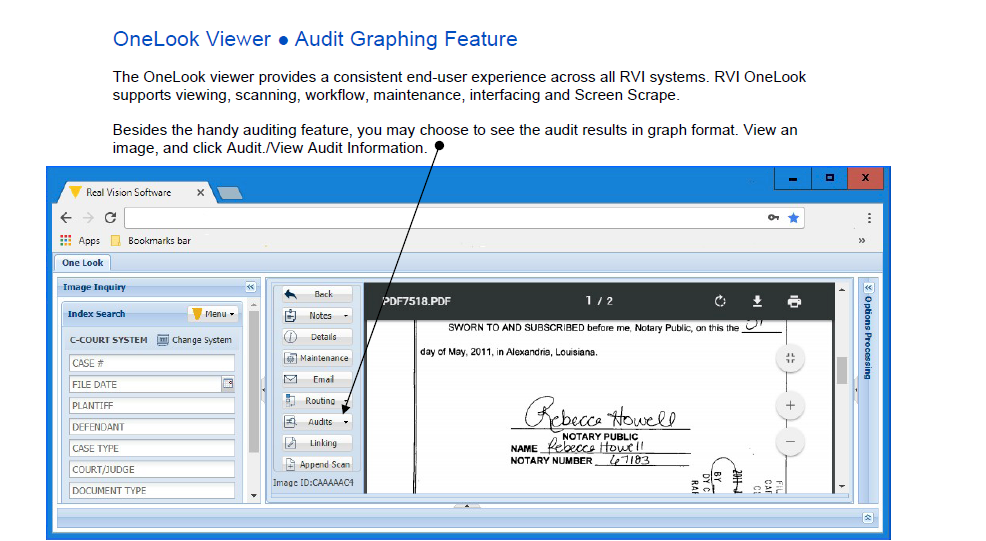986x541 pixels.
Task: Click the PDF viewer scrollbar up arrow
Action: (x=842, y=290)
